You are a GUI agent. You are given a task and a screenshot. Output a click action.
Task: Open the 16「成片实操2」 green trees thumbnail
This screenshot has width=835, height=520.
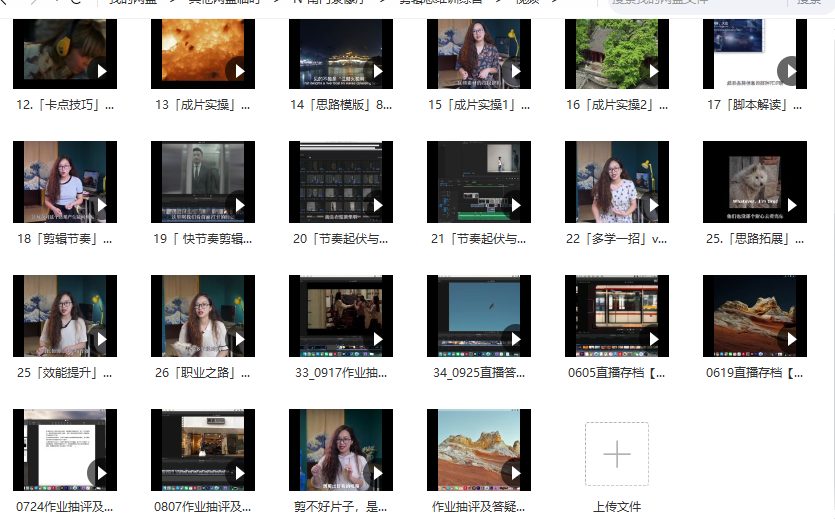[x=617, y=54]
